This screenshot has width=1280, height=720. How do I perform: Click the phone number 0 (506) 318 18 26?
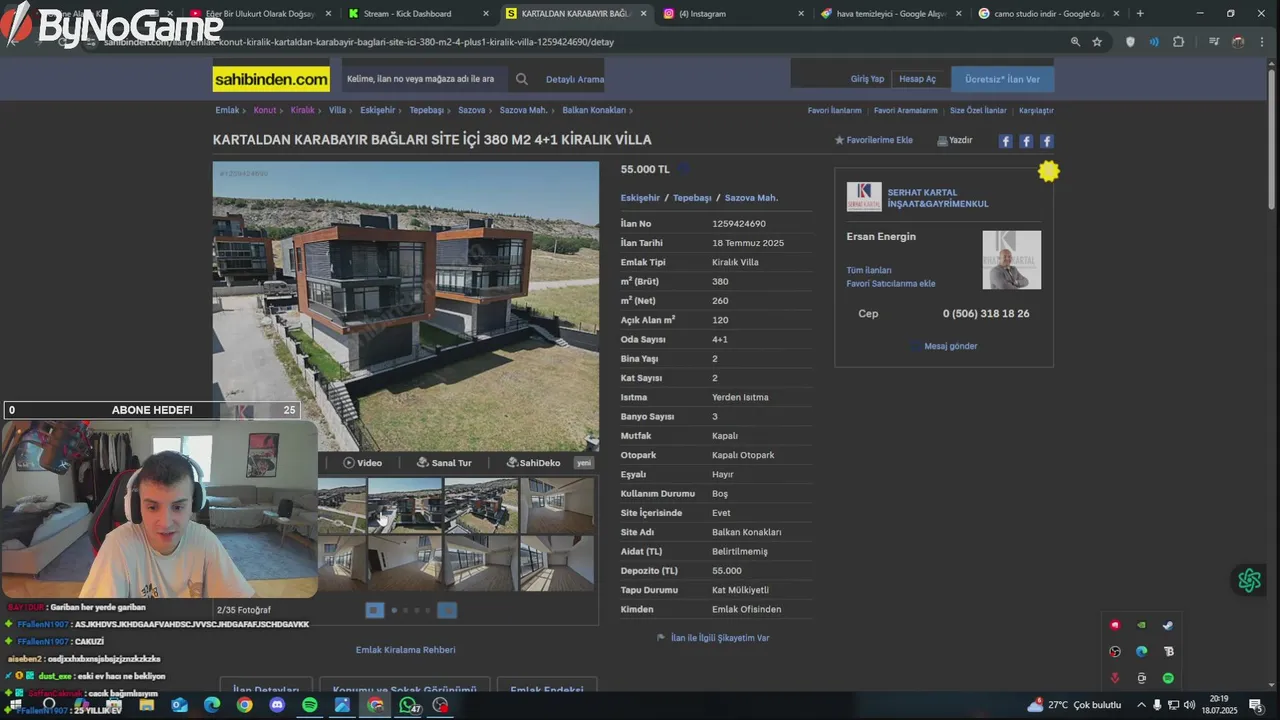click(986, 314)
